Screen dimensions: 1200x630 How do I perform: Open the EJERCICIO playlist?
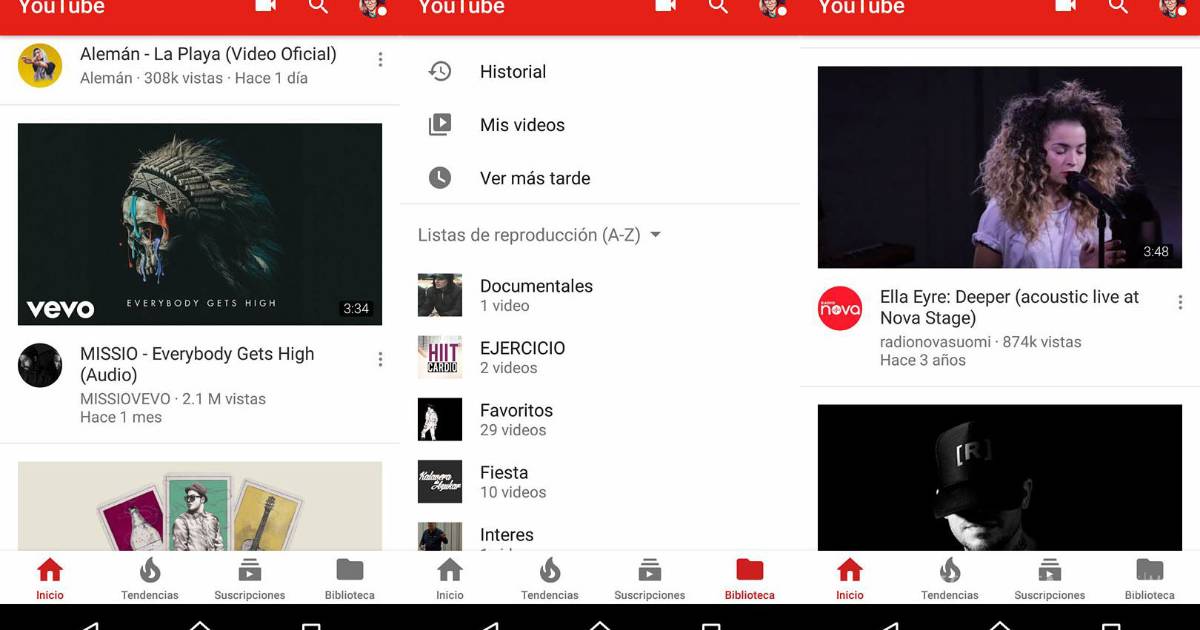(521, 357)
